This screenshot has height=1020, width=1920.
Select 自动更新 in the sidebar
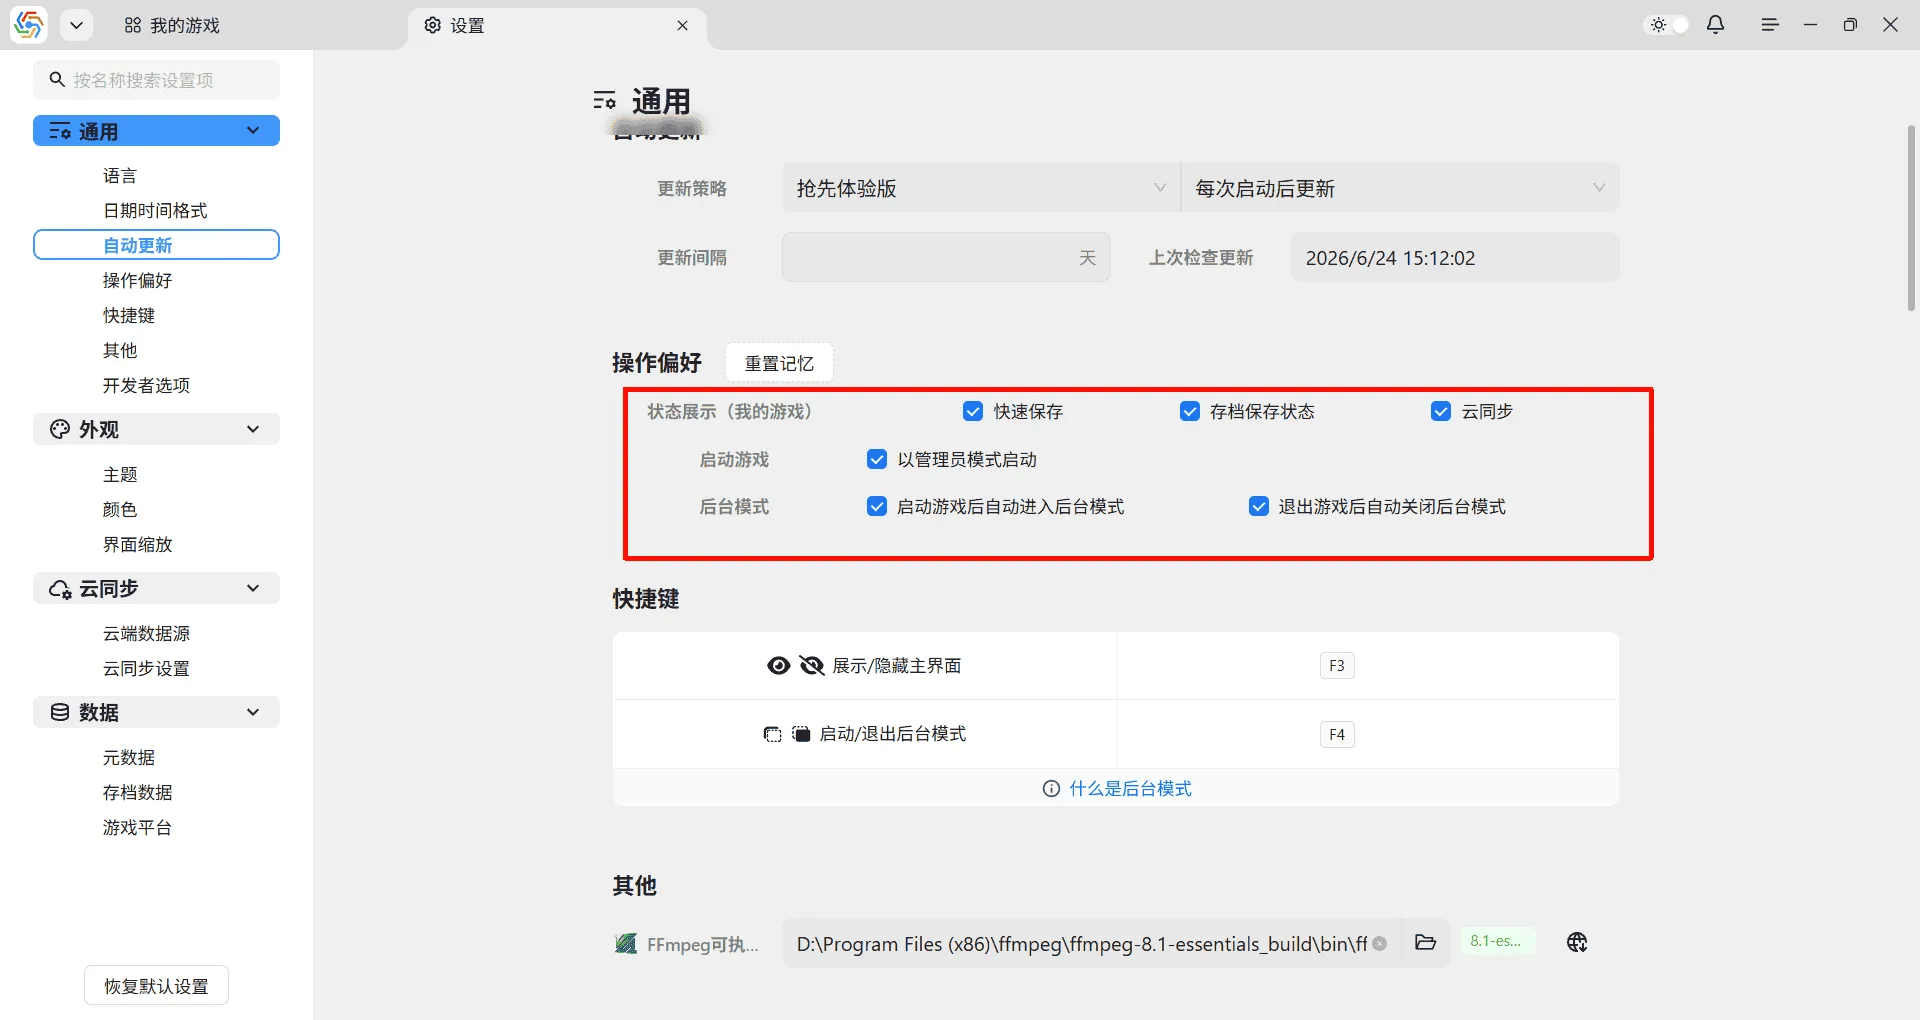[157, 245]
